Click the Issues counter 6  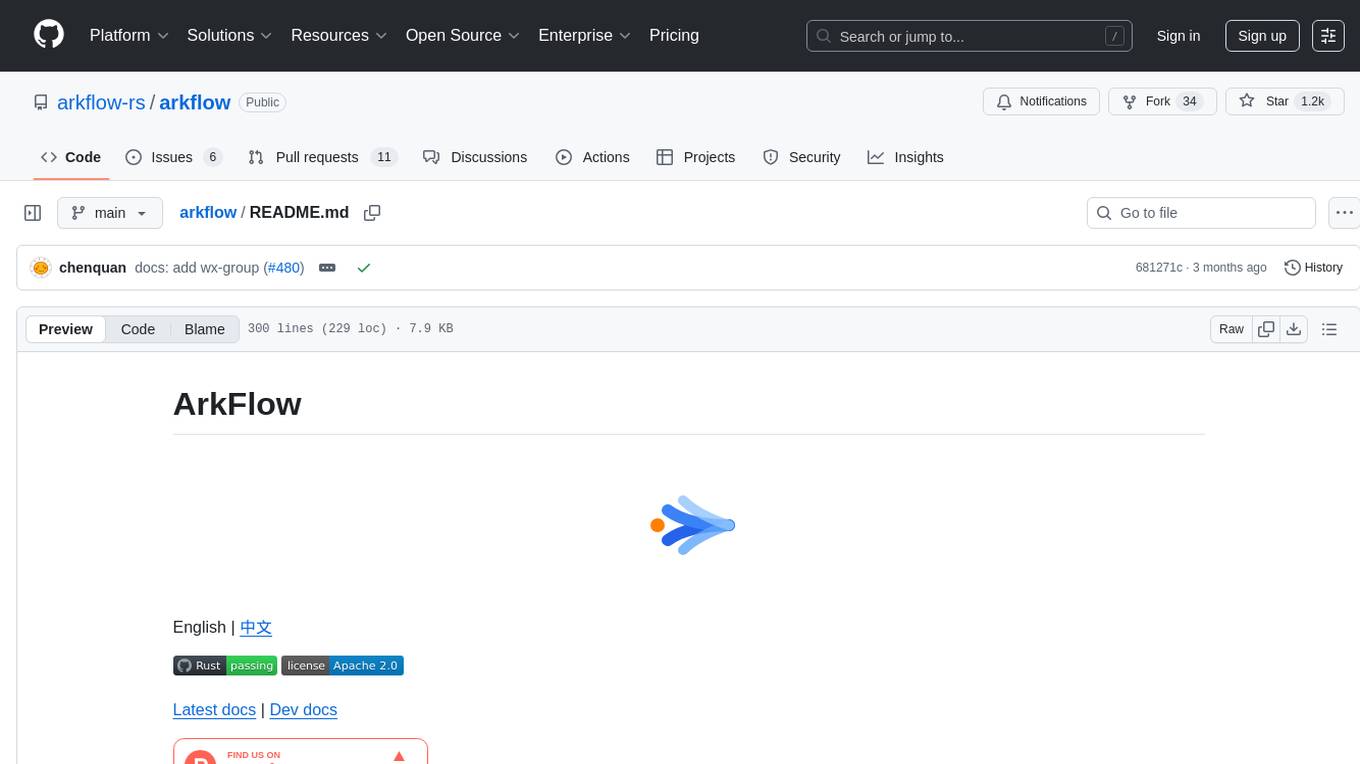pos(212,157)
